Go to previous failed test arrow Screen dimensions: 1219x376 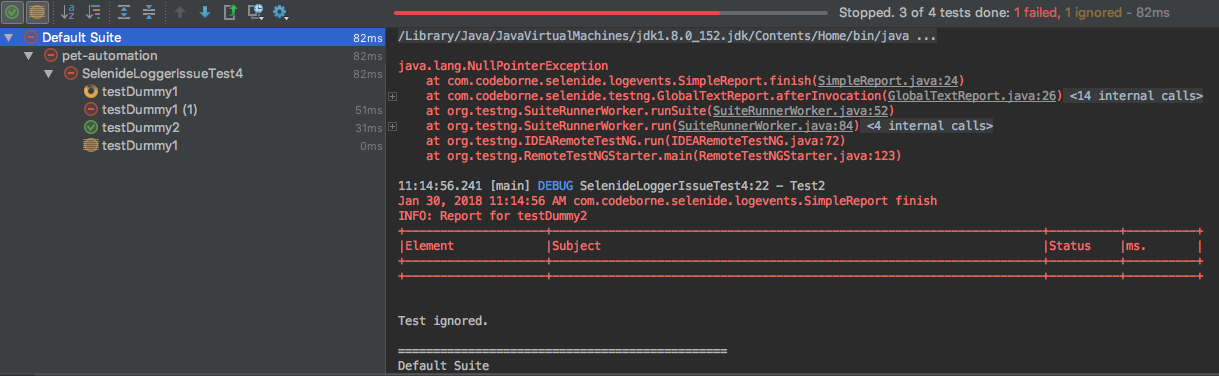pos(181,13)
